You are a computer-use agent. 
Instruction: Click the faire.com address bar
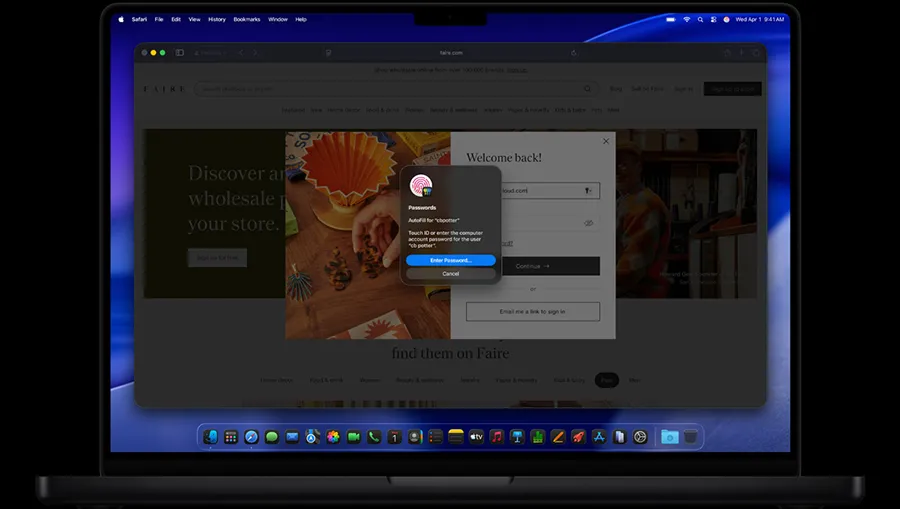451,52
